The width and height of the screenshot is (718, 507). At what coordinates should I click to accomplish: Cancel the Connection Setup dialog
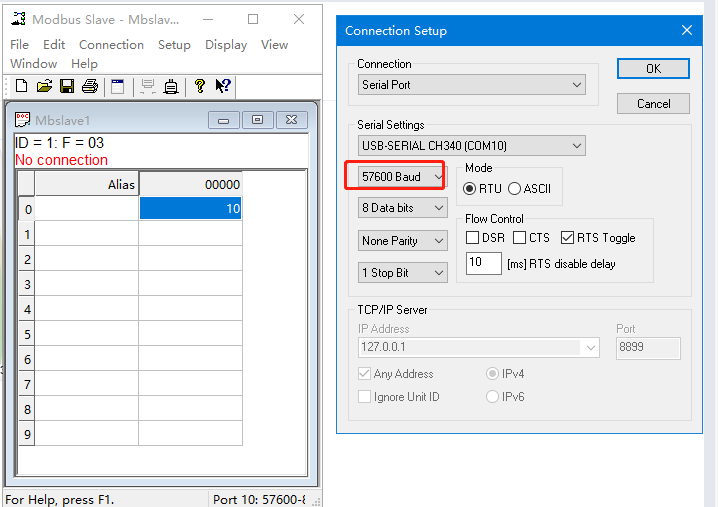tap(653, 104)
